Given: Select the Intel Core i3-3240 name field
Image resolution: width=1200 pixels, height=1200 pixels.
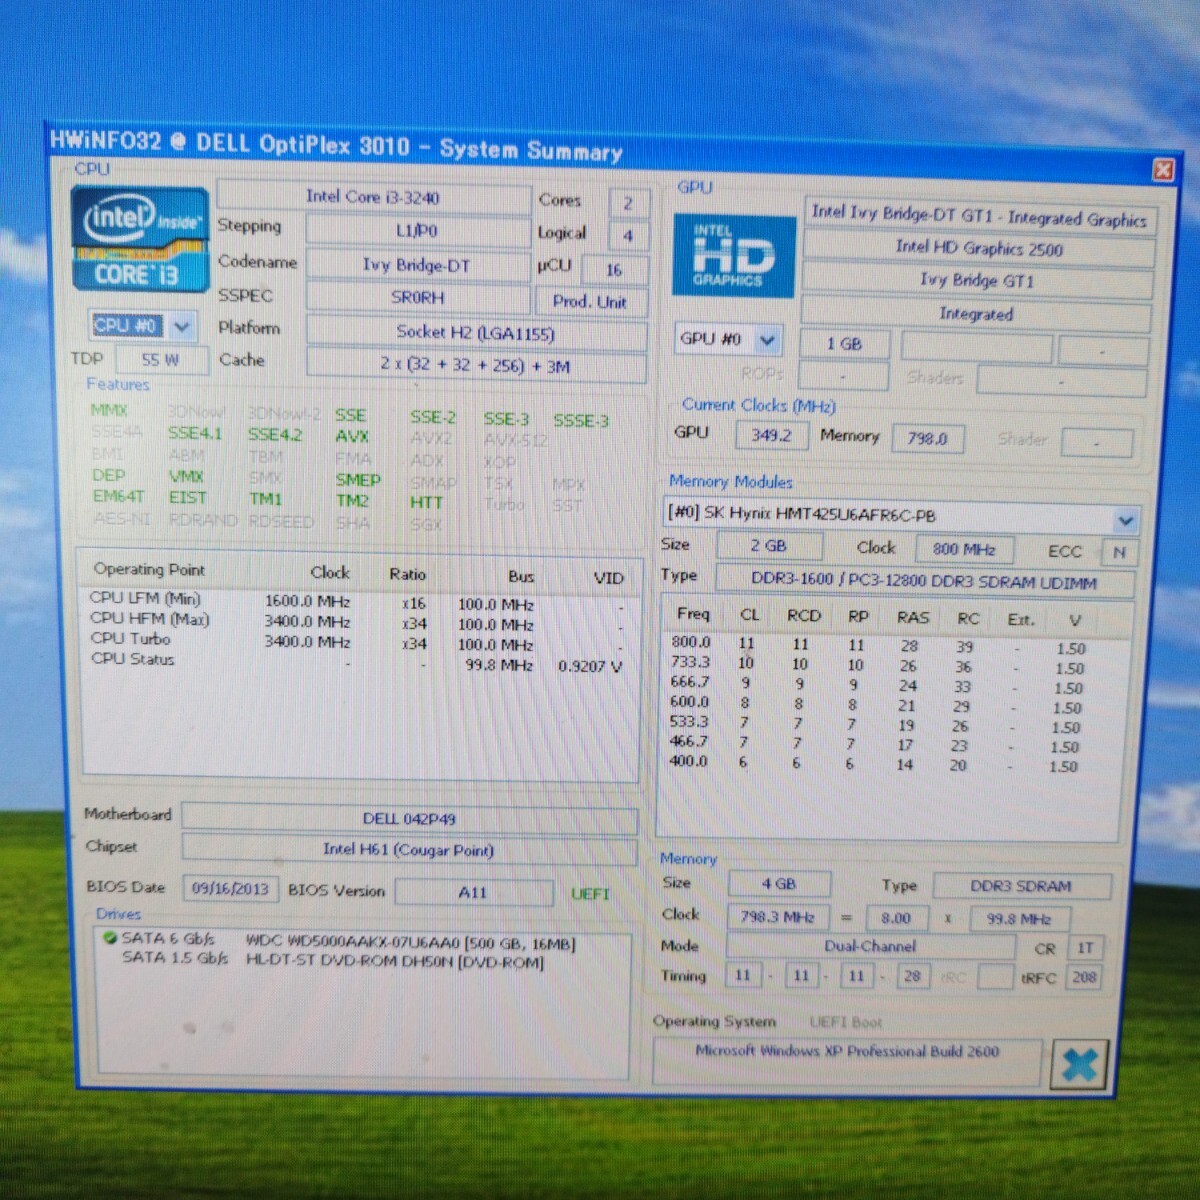Looking at the screenshot, I should click(372, 197).
